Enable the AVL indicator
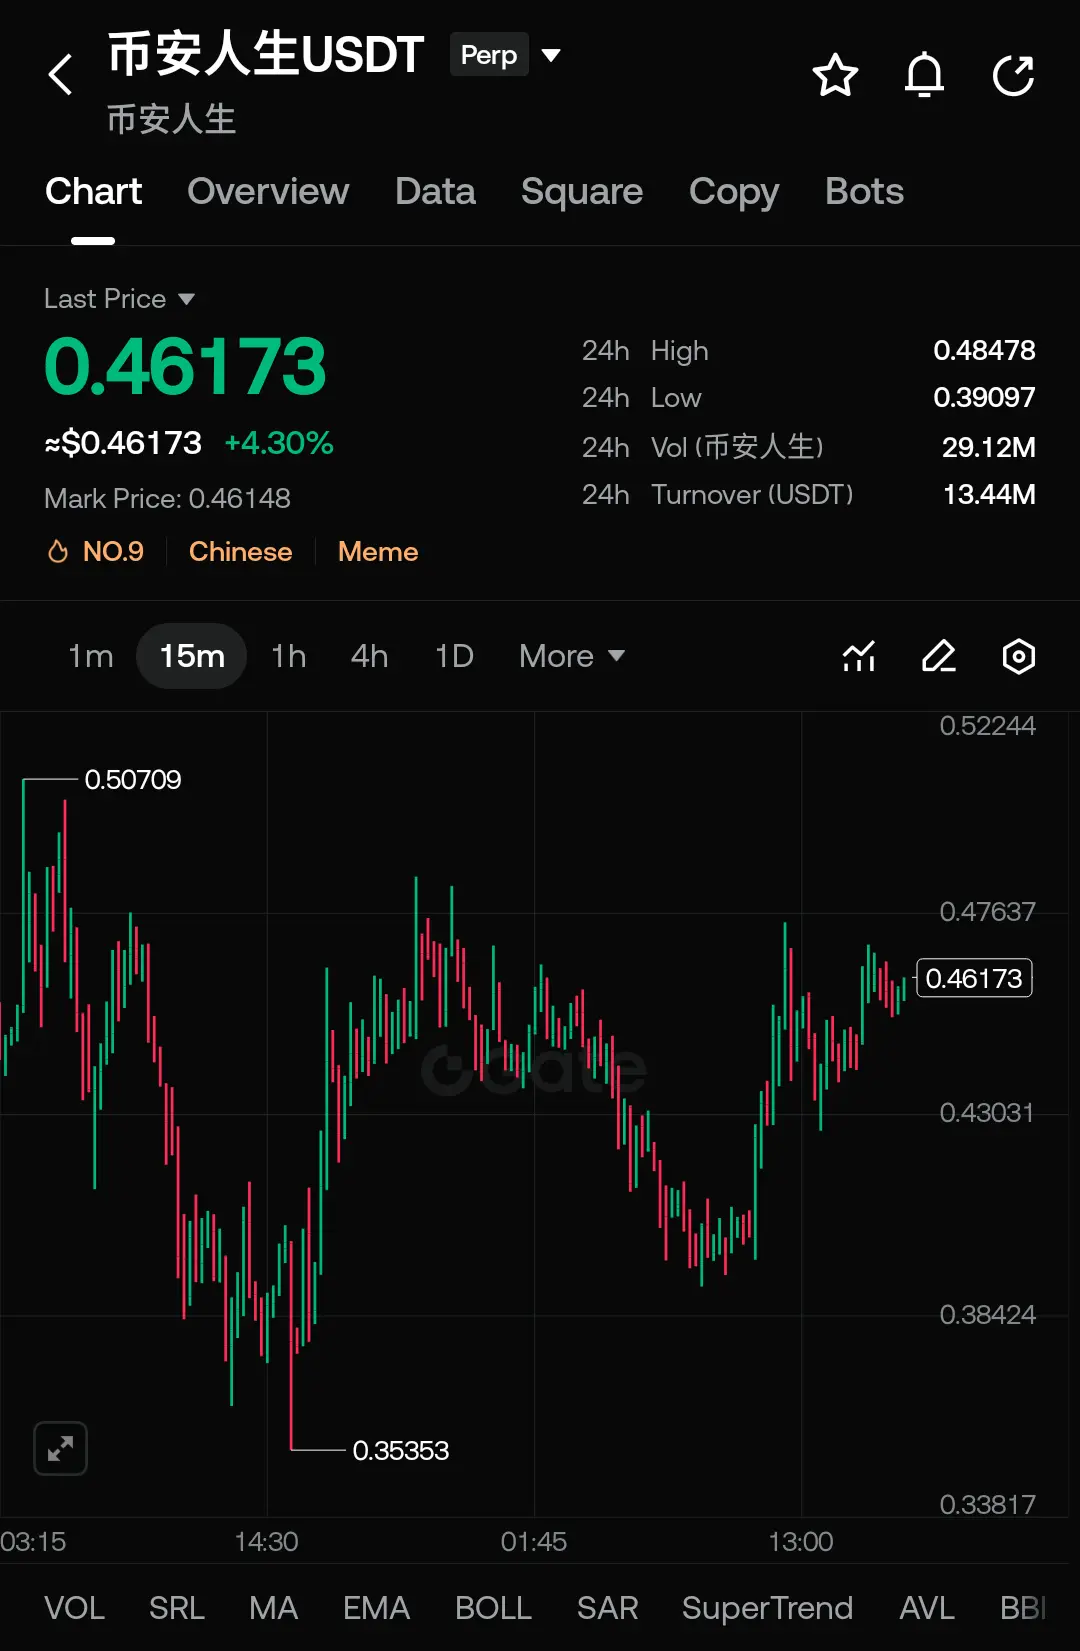Image resolution: width=1080 pixels, height=1651 pixels. [926, 1608]
